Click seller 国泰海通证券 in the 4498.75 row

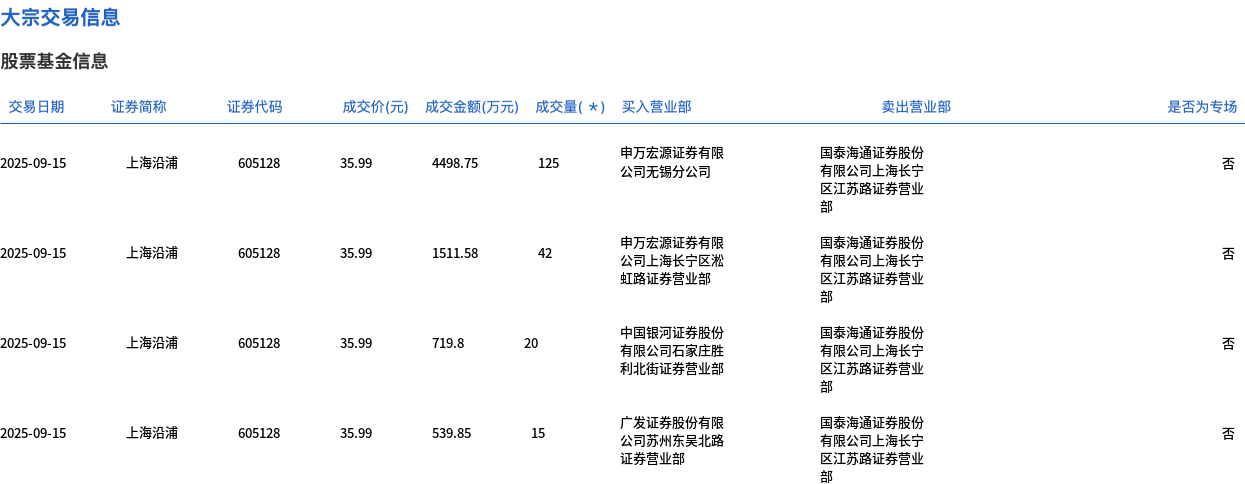(872, 180)
